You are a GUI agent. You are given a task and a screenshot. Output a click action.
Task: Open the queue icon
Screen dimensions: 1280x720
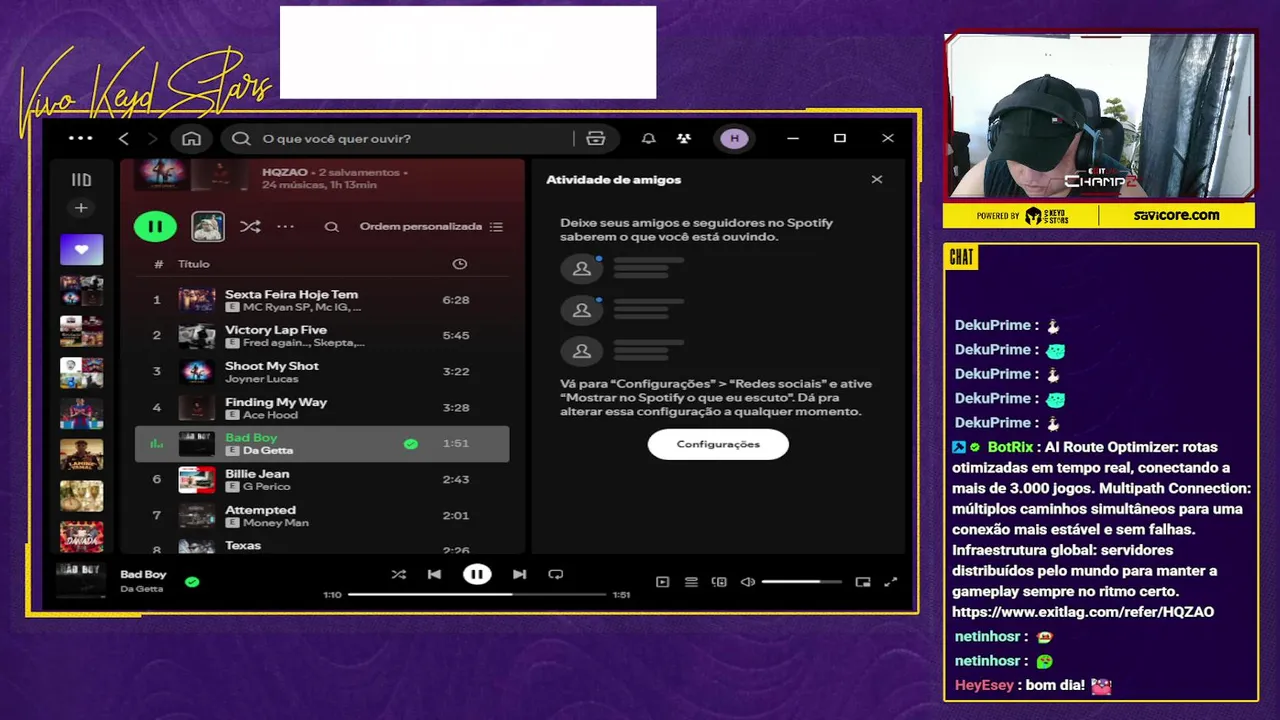pyautogui.click(x=691, y=582)
